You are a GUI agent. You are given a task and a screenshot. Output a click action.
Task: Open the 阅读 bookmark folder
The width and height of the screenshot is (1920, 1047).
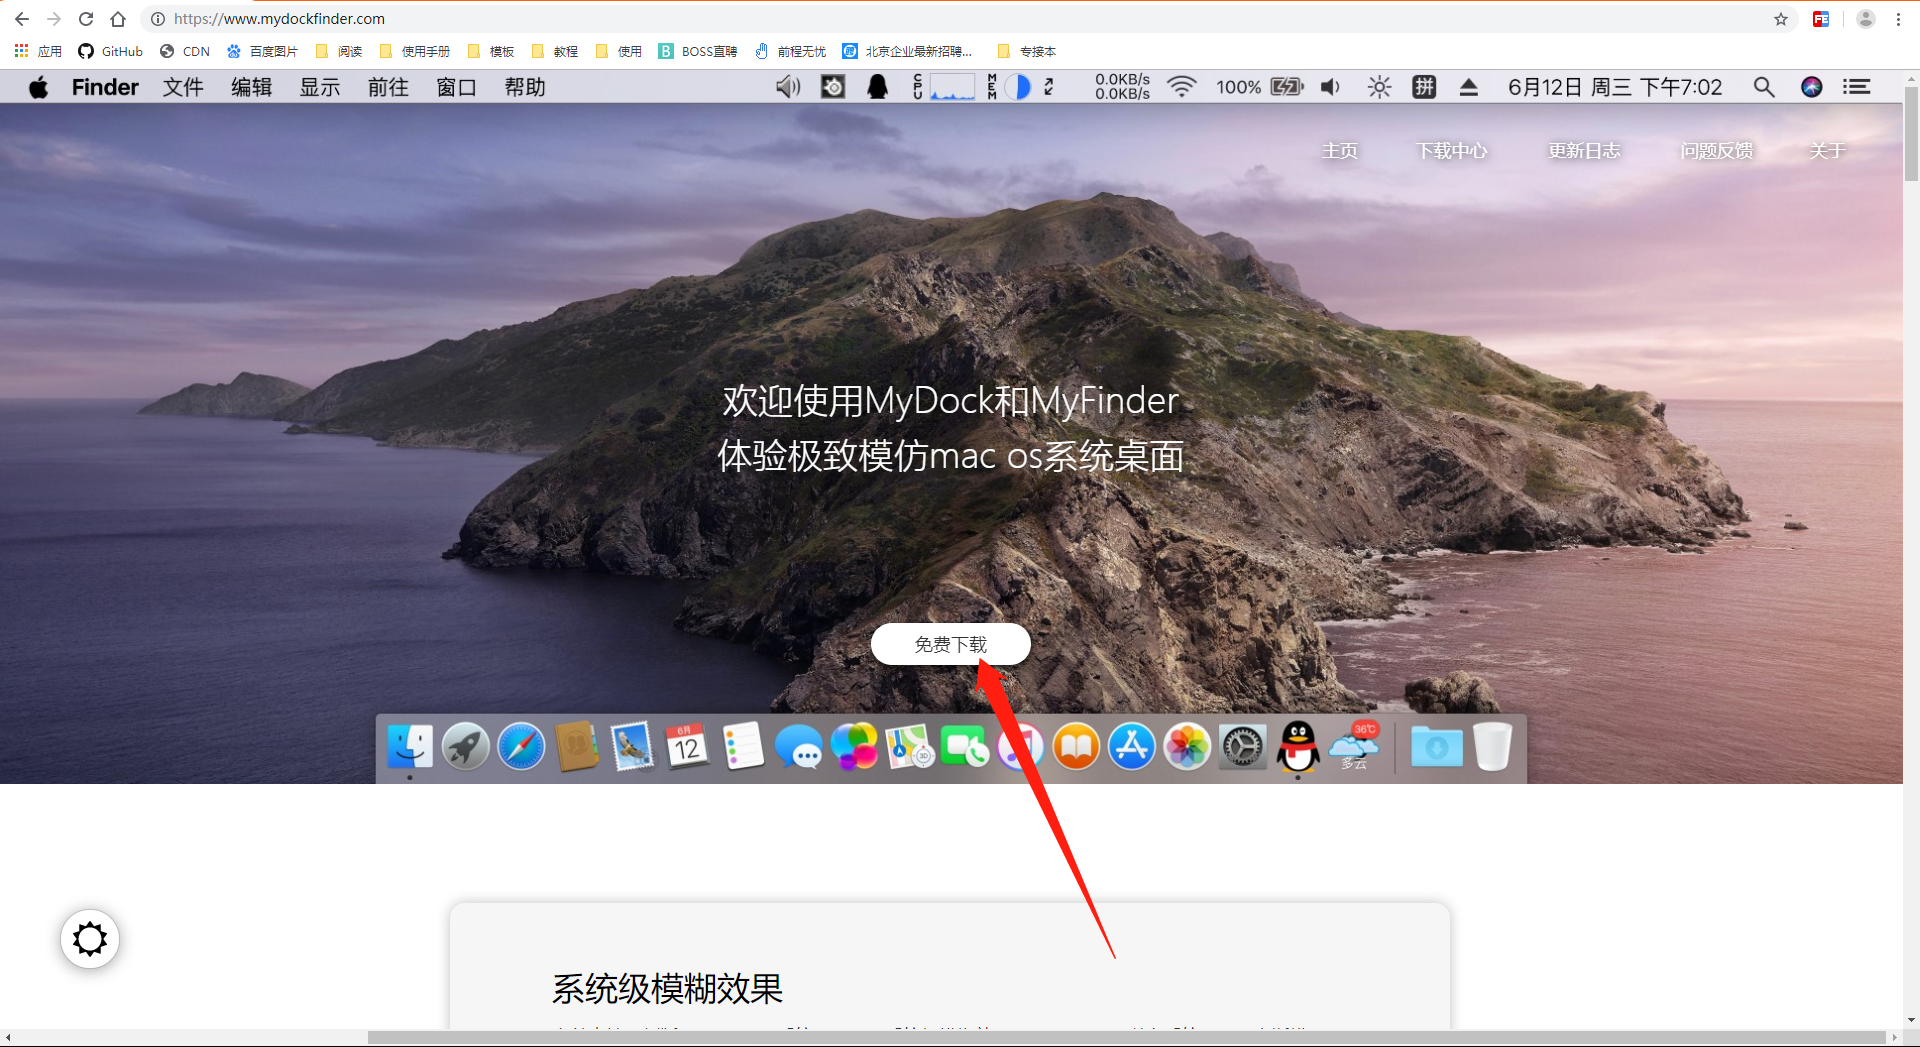coord(339,51)
